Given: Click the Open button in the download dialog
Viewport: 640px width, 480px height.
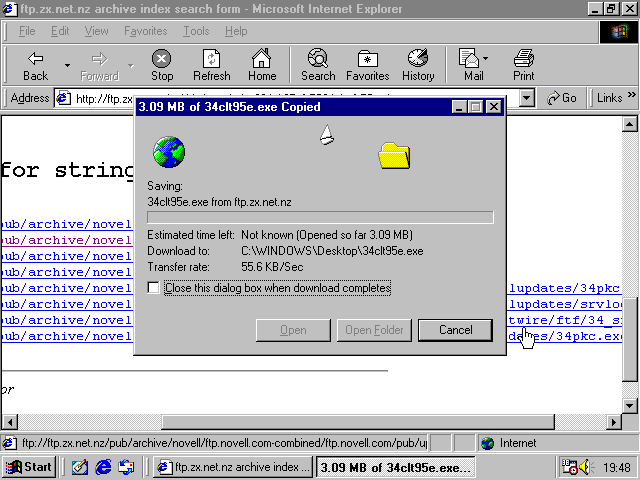Looking at the screenshot, I should pyautogui.click(x=293, y=330).
